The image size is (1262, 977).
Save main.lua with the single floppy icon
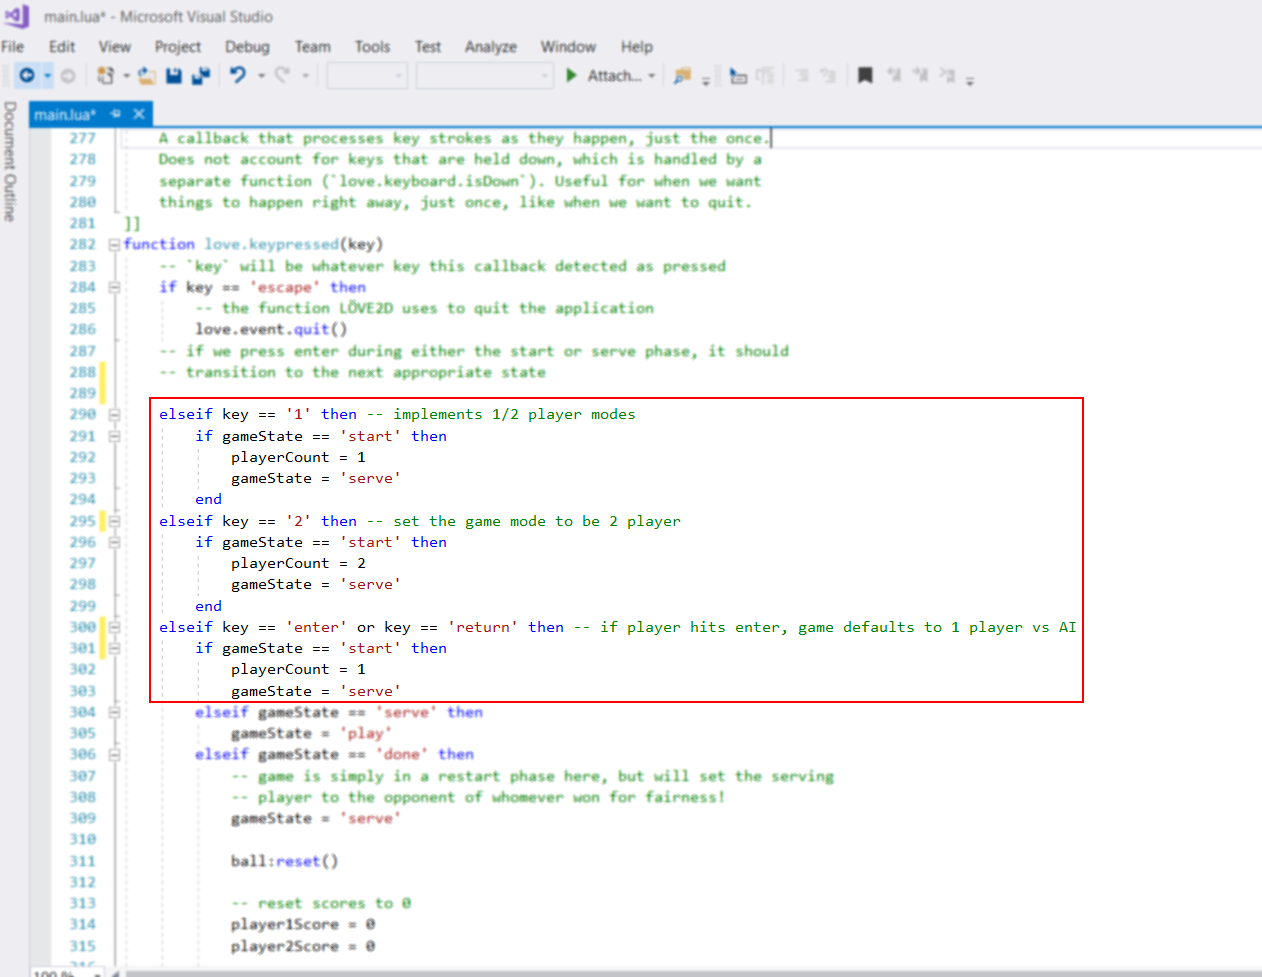tap(174, 75)
